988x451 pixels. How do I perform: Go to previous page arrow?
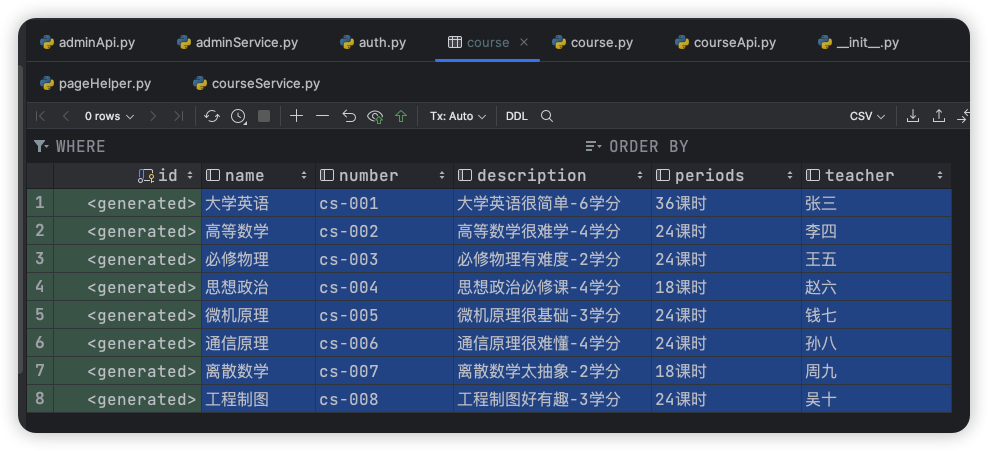coord(66,116)
